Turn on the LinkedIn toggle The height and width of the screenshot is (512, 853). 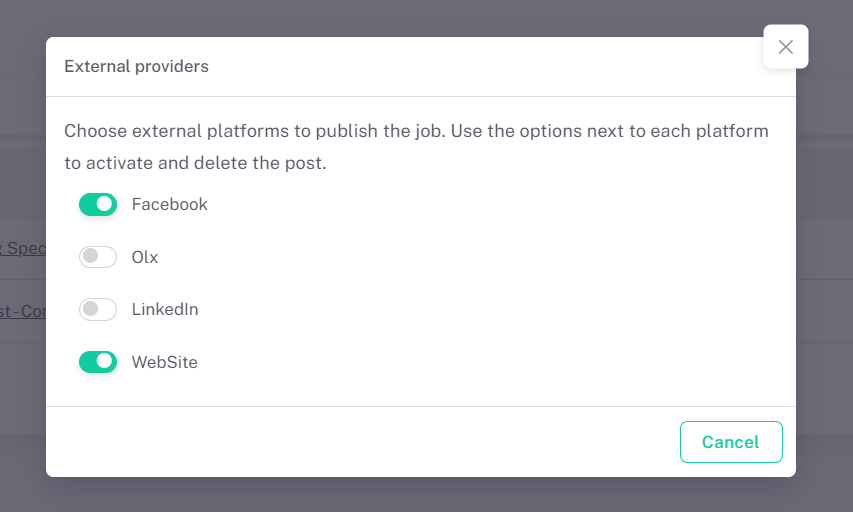coord(98,310)
